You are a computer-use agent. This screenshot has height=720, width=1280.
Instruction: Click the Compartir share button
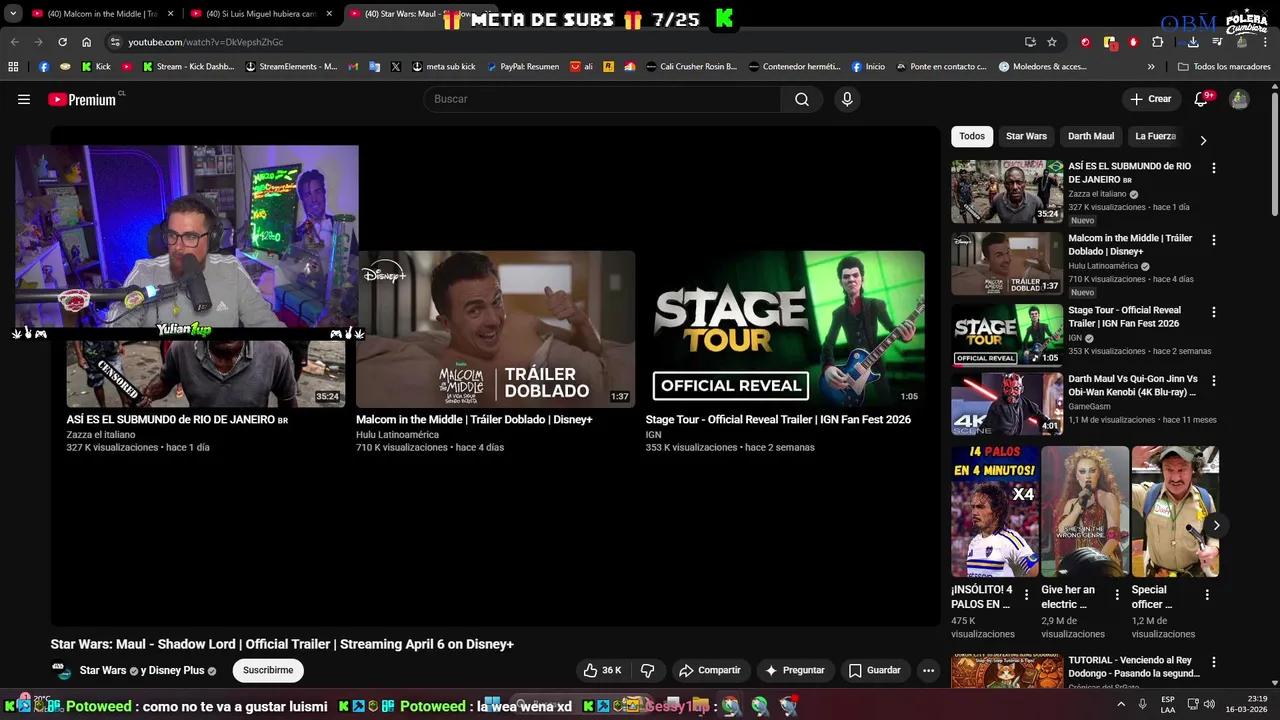click(710, 670)
